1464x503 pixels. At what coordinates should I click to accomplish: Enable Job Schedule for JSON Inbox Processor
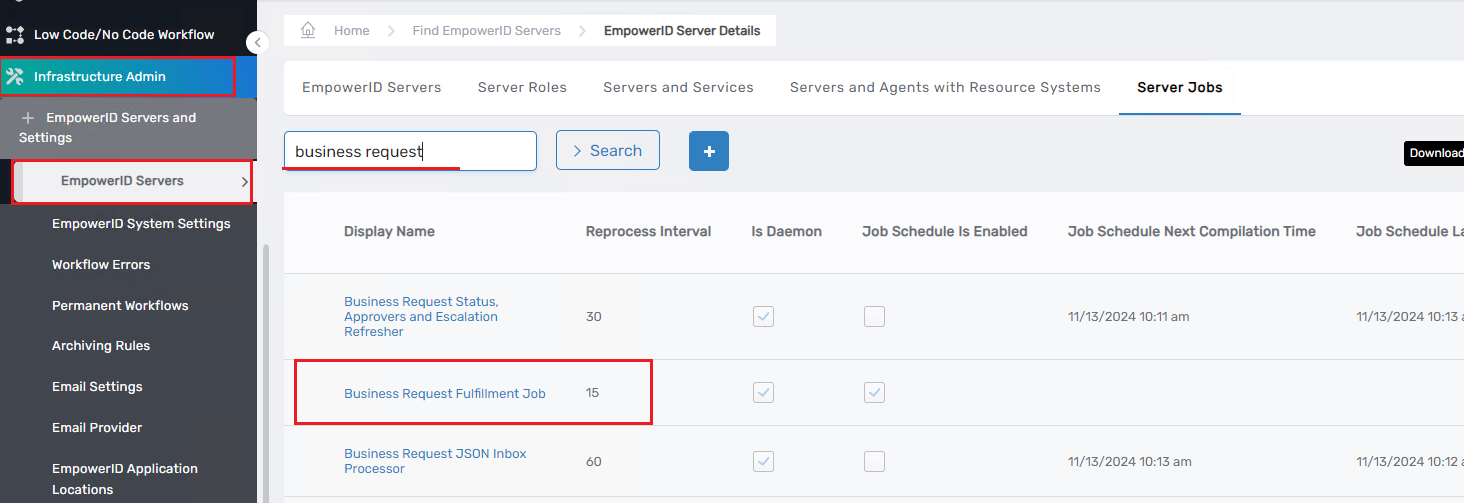[874, 461]
